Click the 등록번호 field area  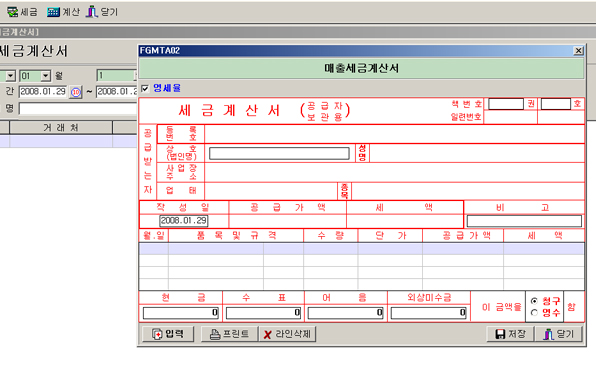(394, 134)
